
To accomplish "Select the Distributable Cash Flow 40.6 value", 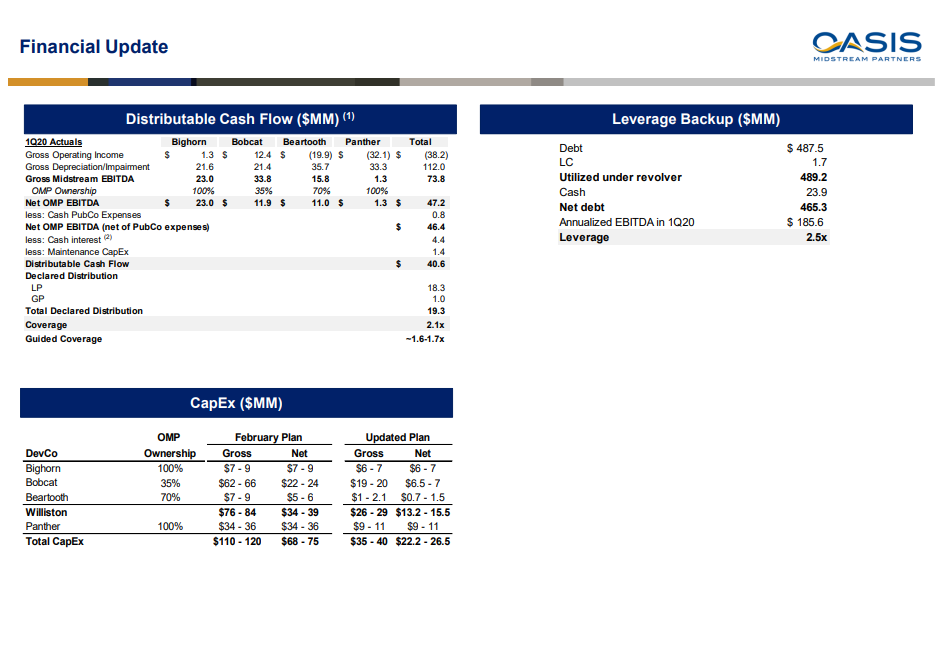I will pos(435,264).
